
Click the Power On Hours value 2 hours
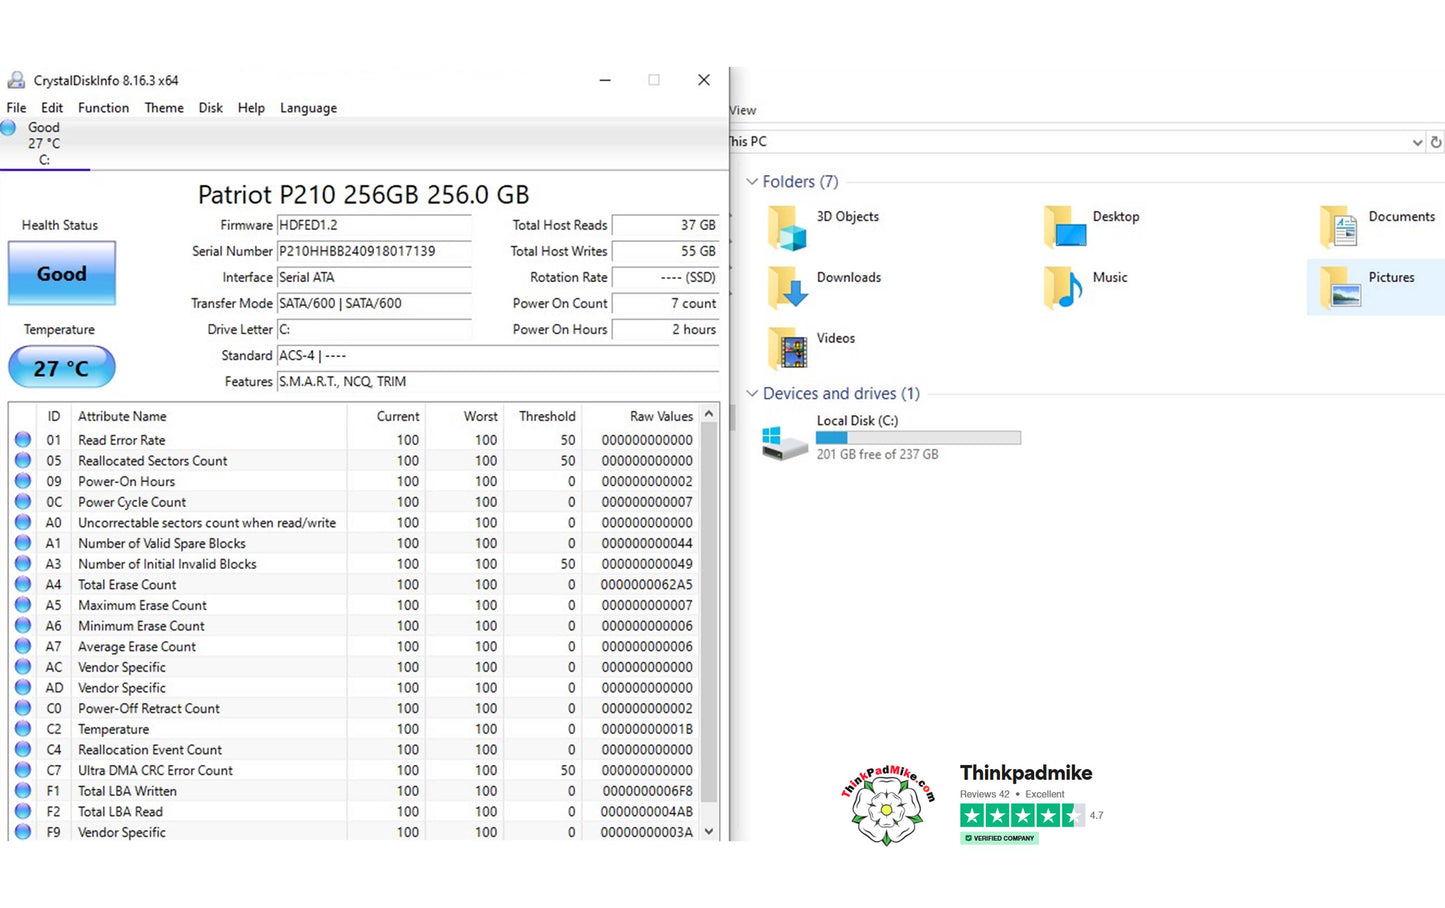coord(666,329)
